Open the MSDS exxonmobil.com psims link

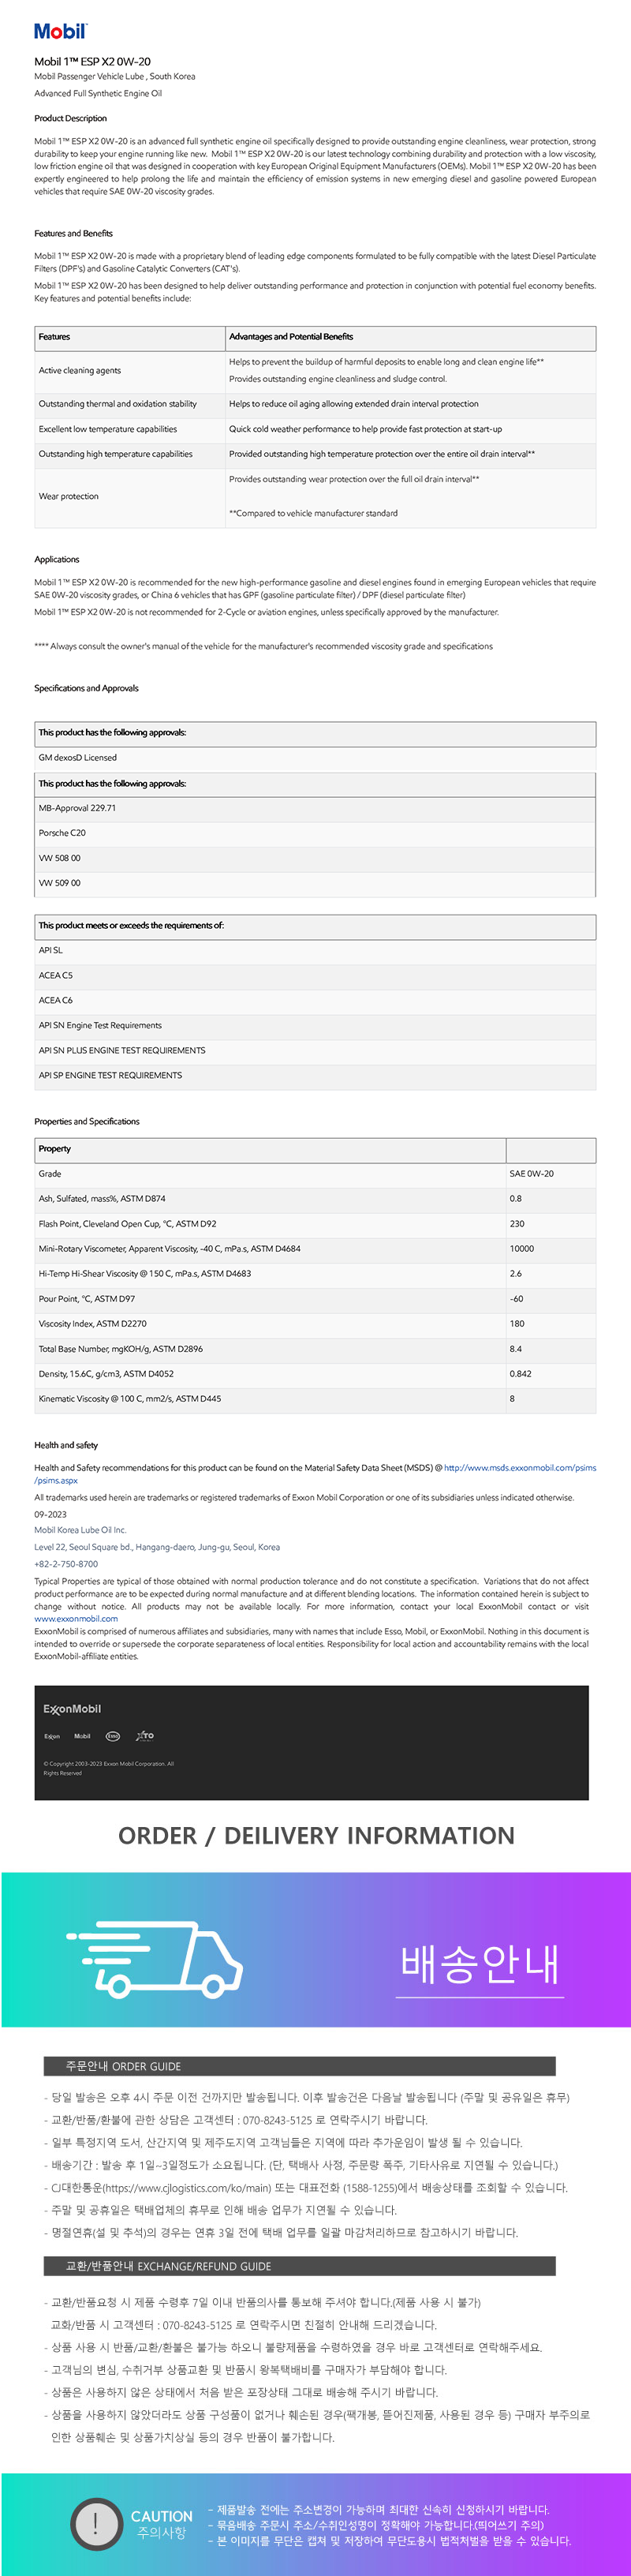[519, 1468]
